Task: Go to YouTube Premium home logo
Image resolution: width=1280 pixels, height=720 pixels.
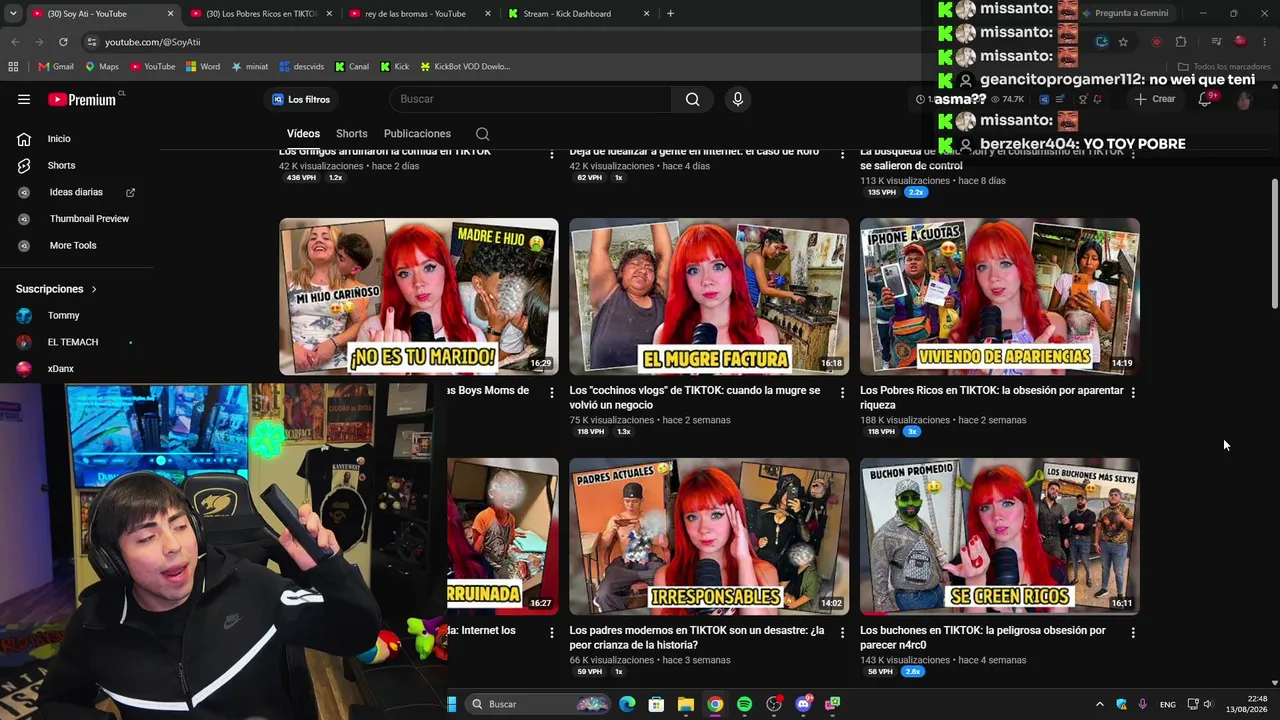Action: [x=82, y=99]
